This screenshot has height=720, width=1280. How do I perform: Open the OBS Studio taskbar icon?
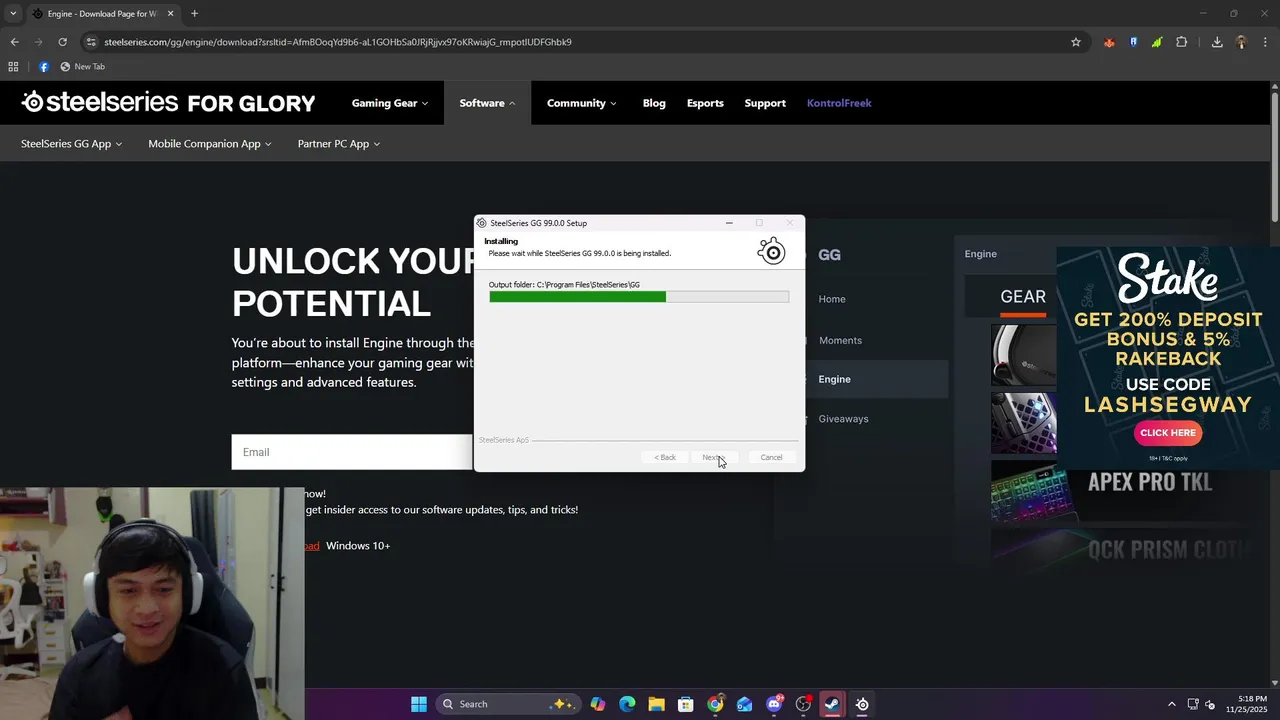[x=803, y=704]
